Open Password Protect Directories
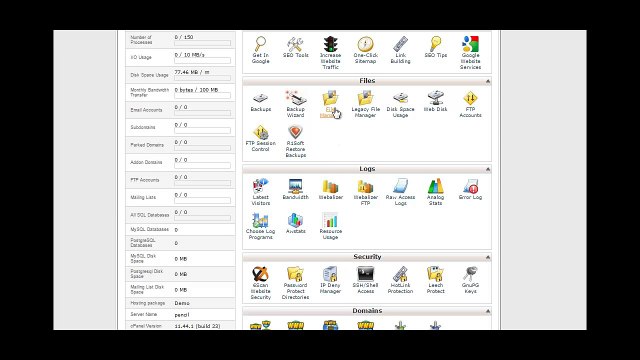This screenshot has width=640, height=360. pyautogui.click(x=296, y=283)
